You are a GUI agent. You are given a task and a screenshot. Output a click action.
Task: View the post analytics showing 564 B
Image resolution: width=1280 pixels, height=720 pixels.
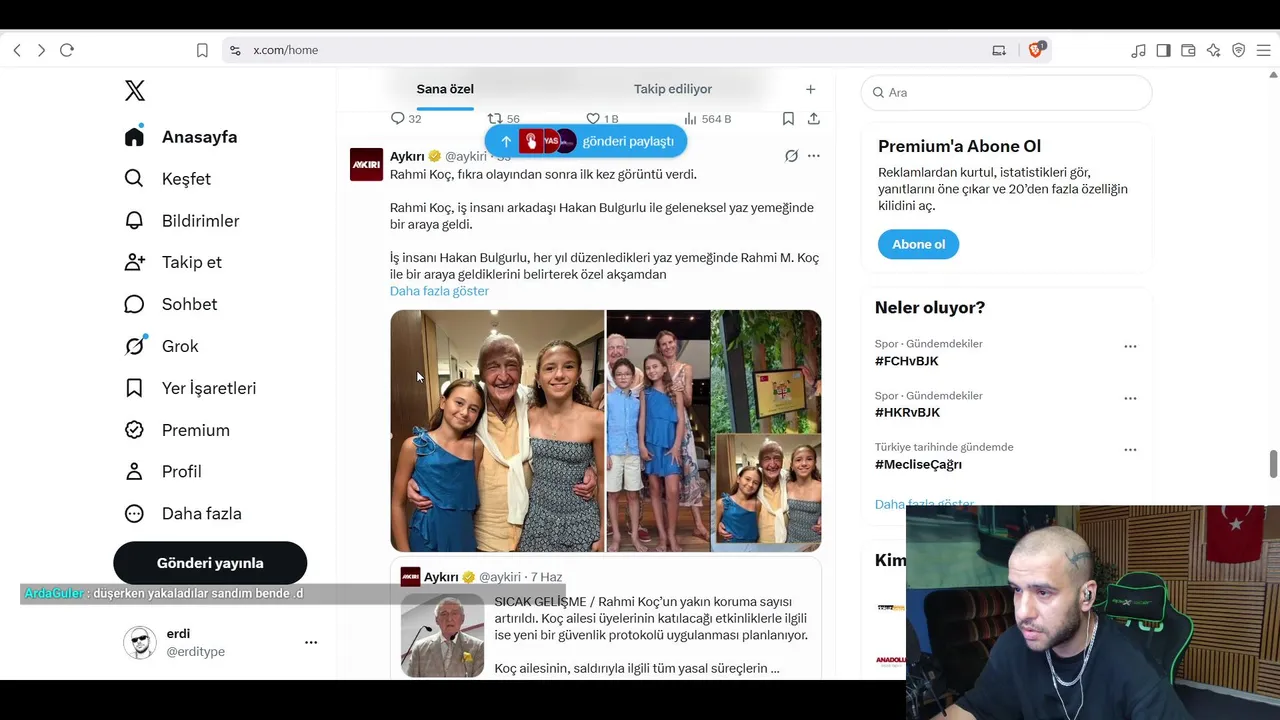click(706, 118)
